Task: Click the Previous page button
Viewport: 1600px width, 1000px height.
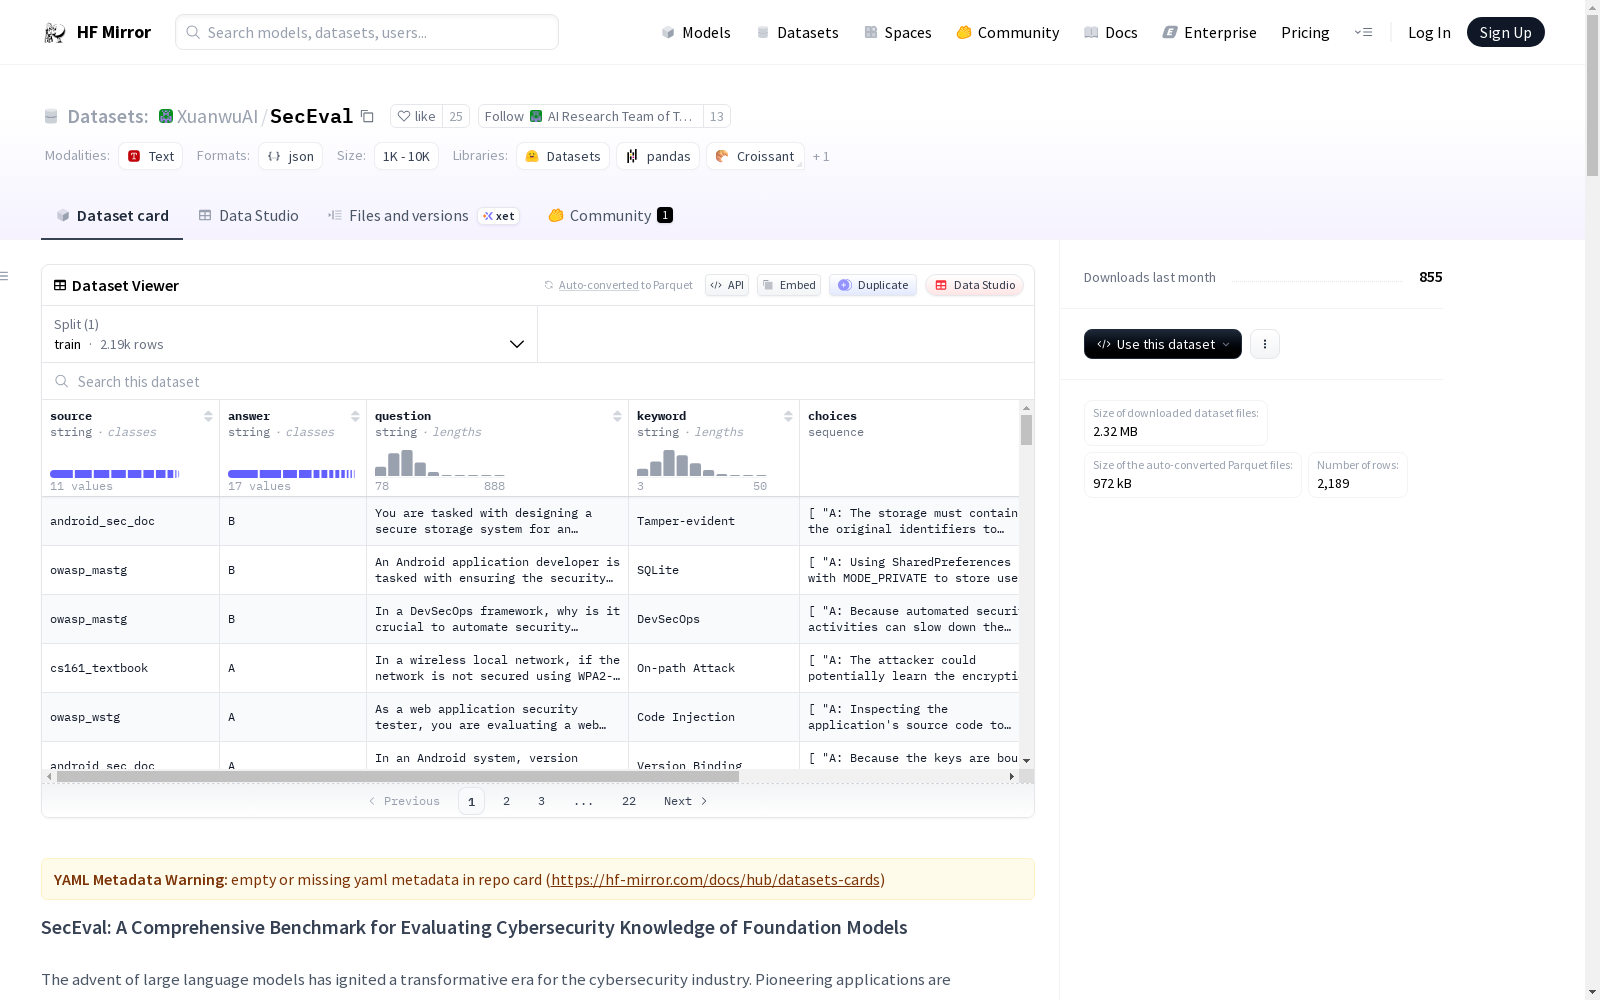Action: pos(404,801)
